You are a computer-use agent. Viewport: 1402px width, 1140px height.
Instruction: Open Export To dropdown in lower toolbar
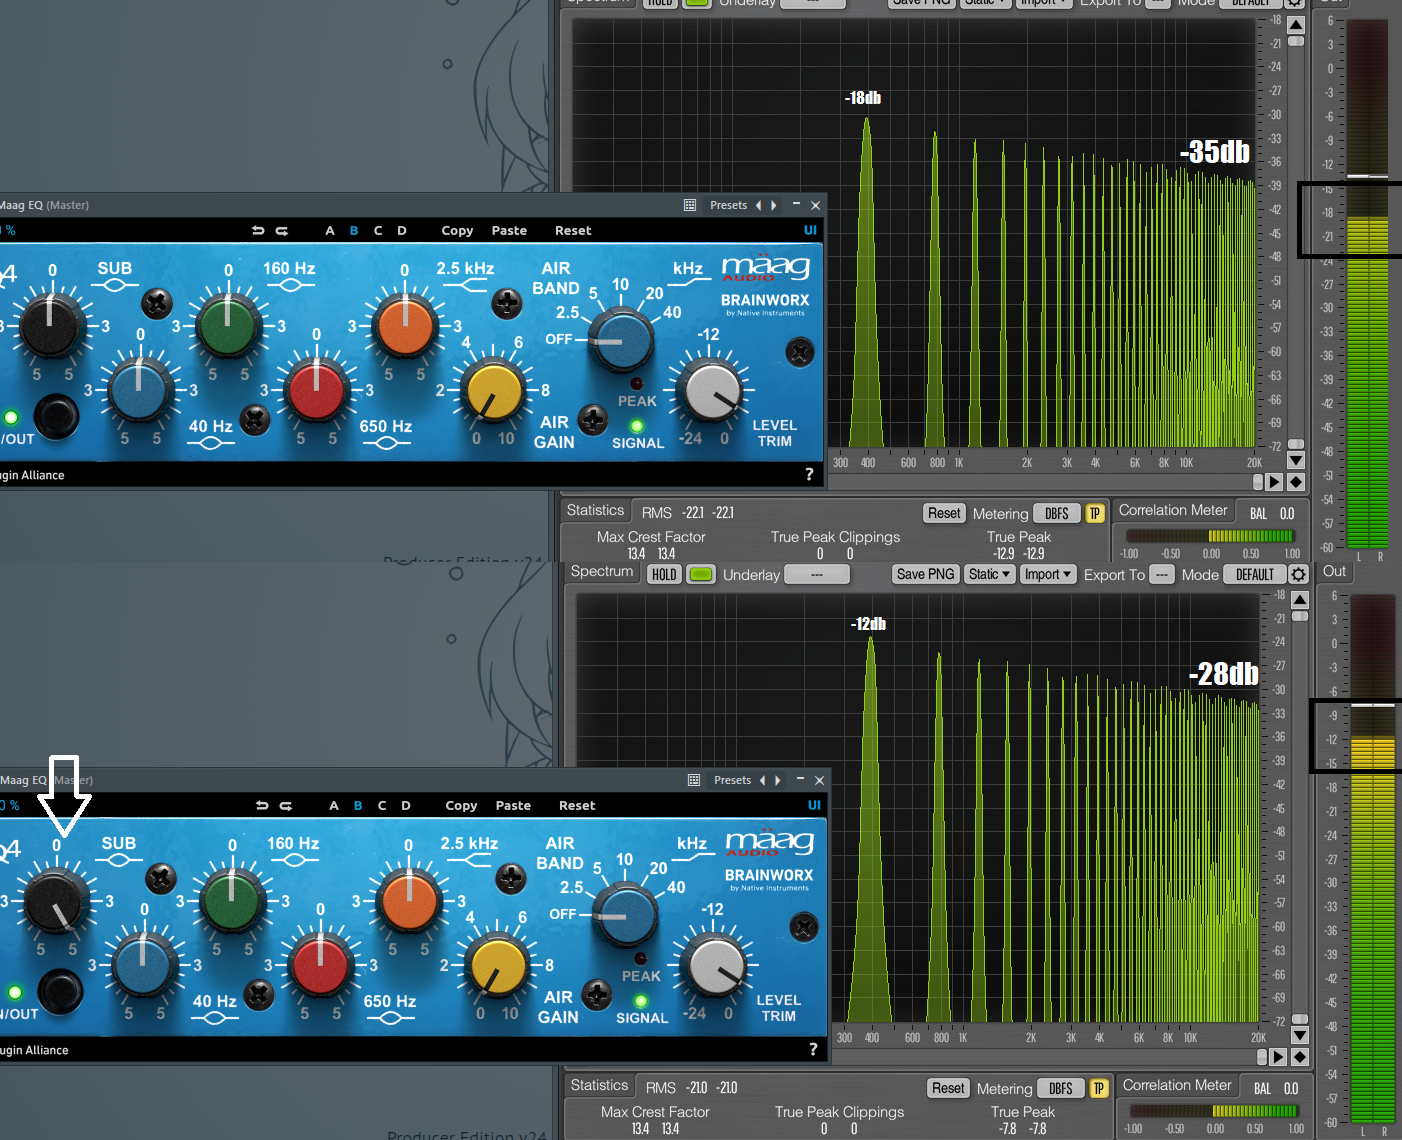[1161, 574]
